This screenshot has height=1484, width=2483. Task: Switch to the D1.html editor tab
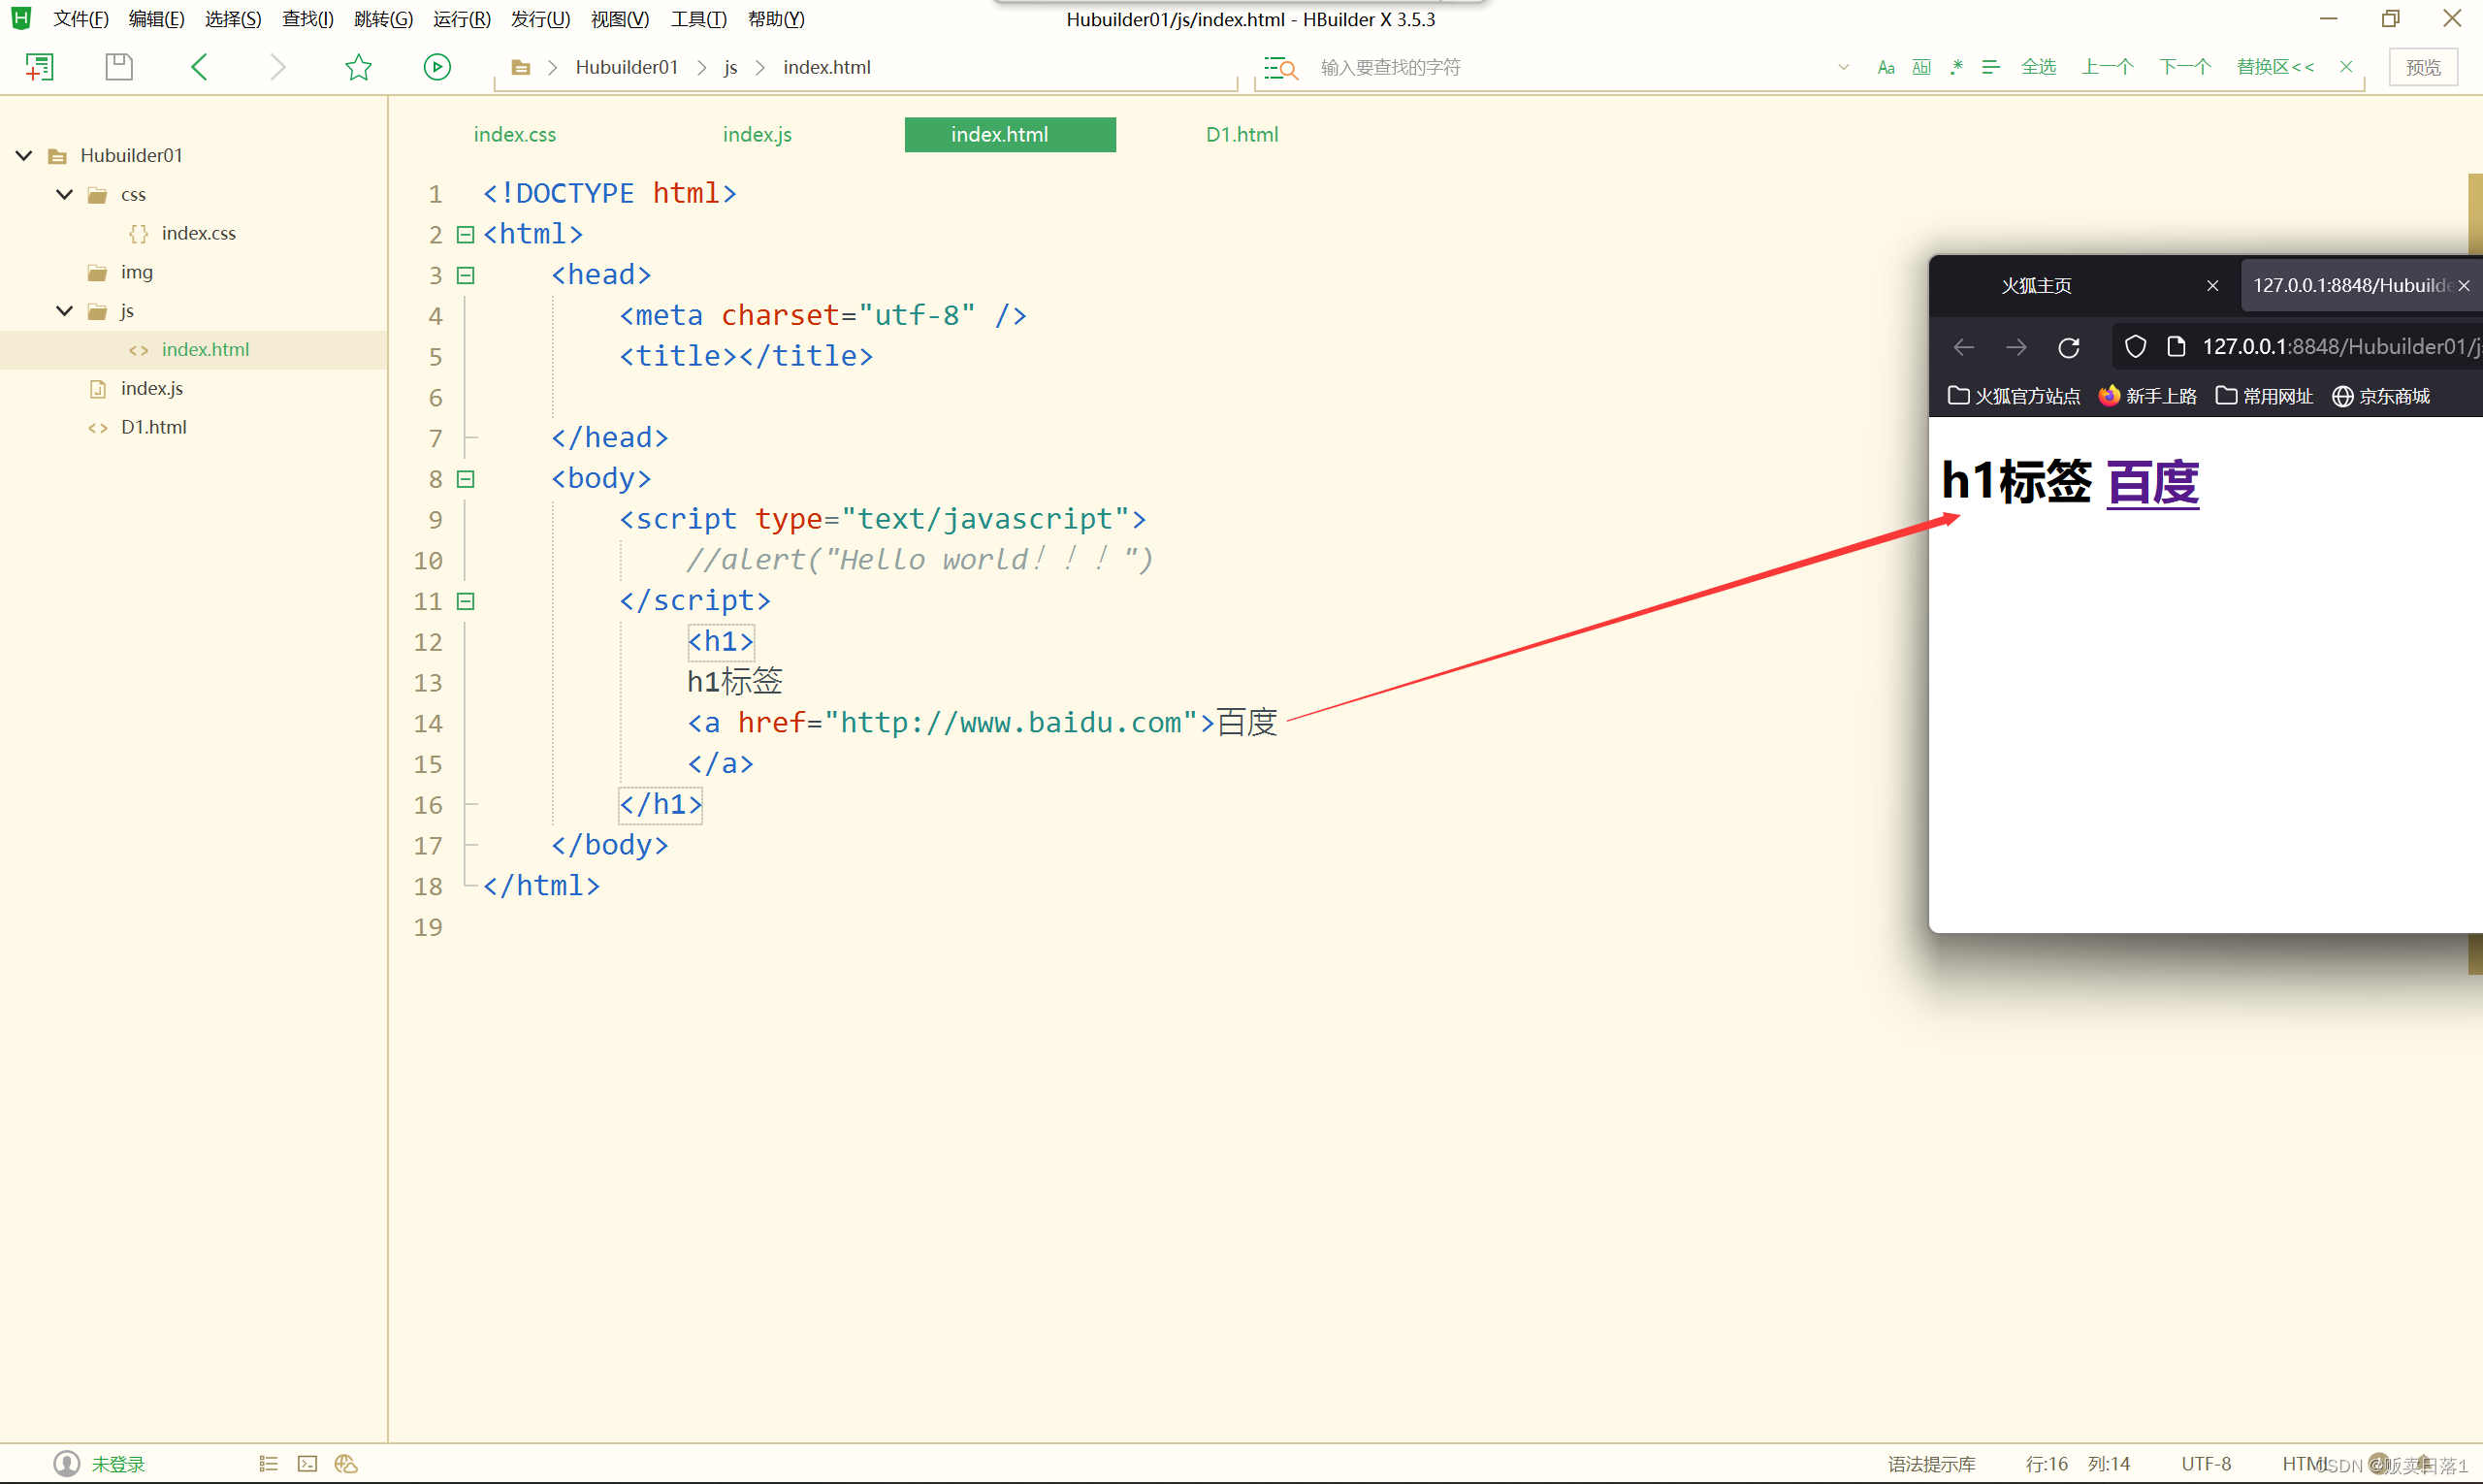click(x=1241, y=134)
